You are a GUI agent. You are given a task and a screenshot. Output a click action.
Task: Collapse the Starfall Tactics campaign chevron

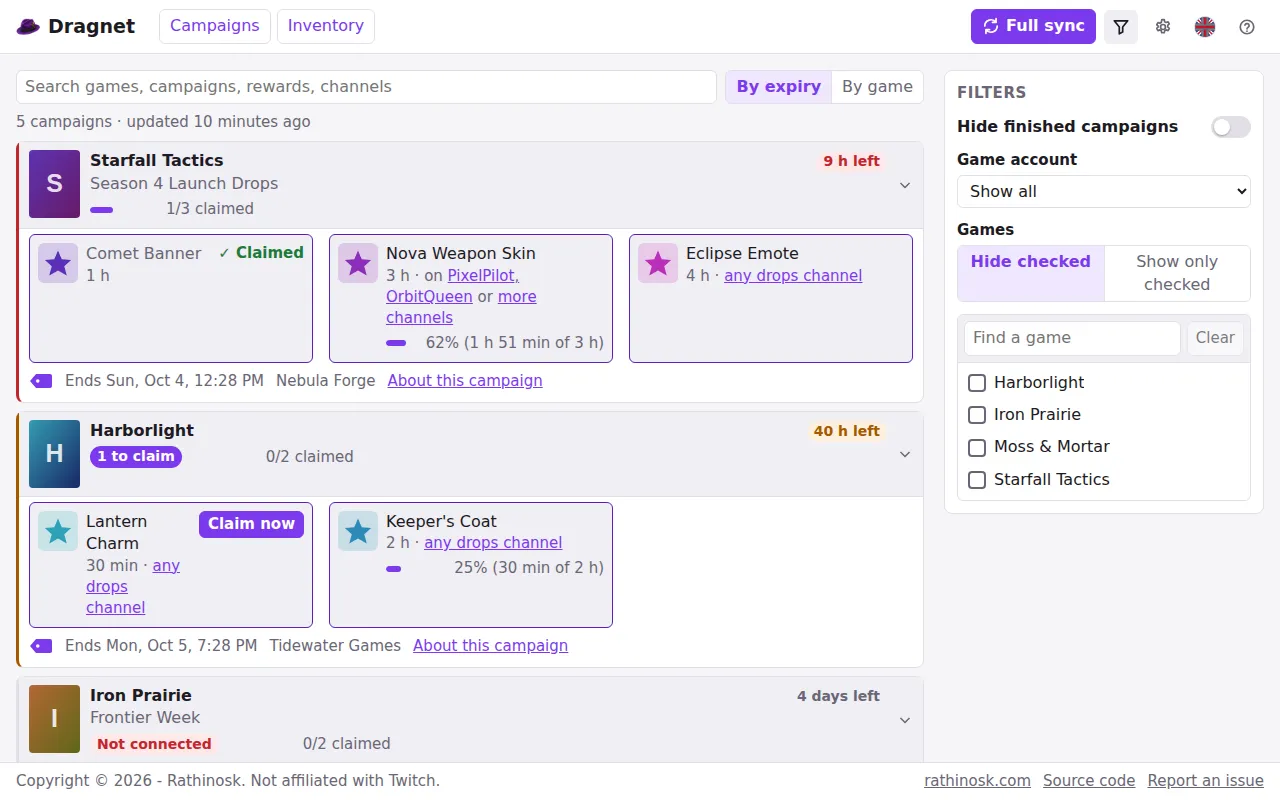click(x=905, y=185)
